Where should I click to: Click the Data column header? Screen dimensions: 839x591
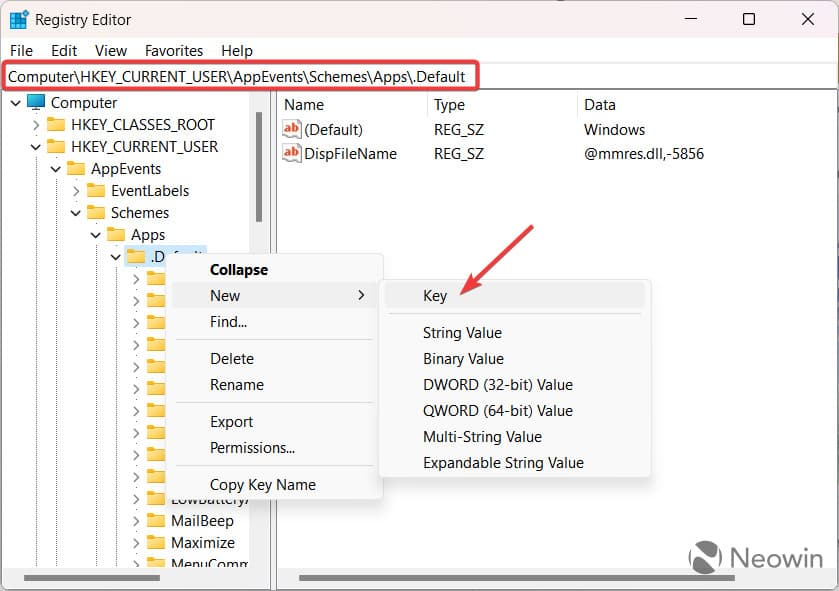(x=600, y=105)
